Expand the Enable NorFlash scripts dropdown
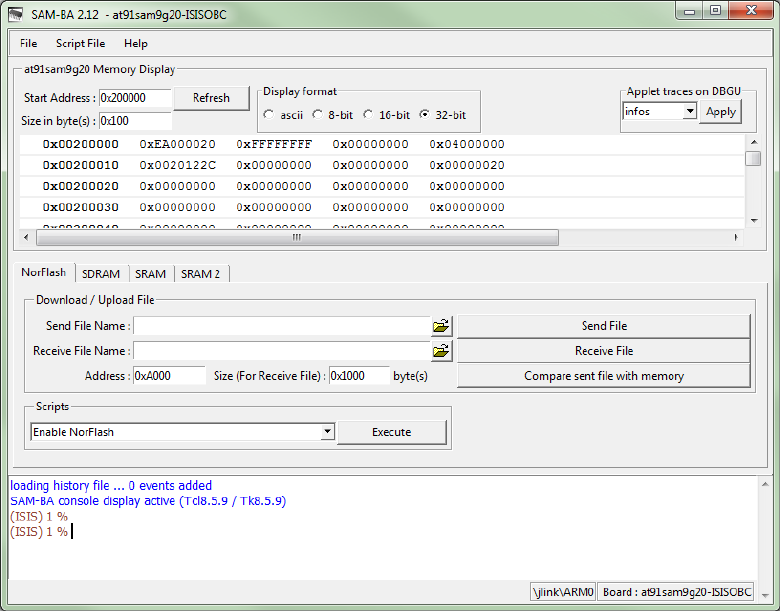The height and width of the screenshot is (611, 780). click(x=327, y=431)
